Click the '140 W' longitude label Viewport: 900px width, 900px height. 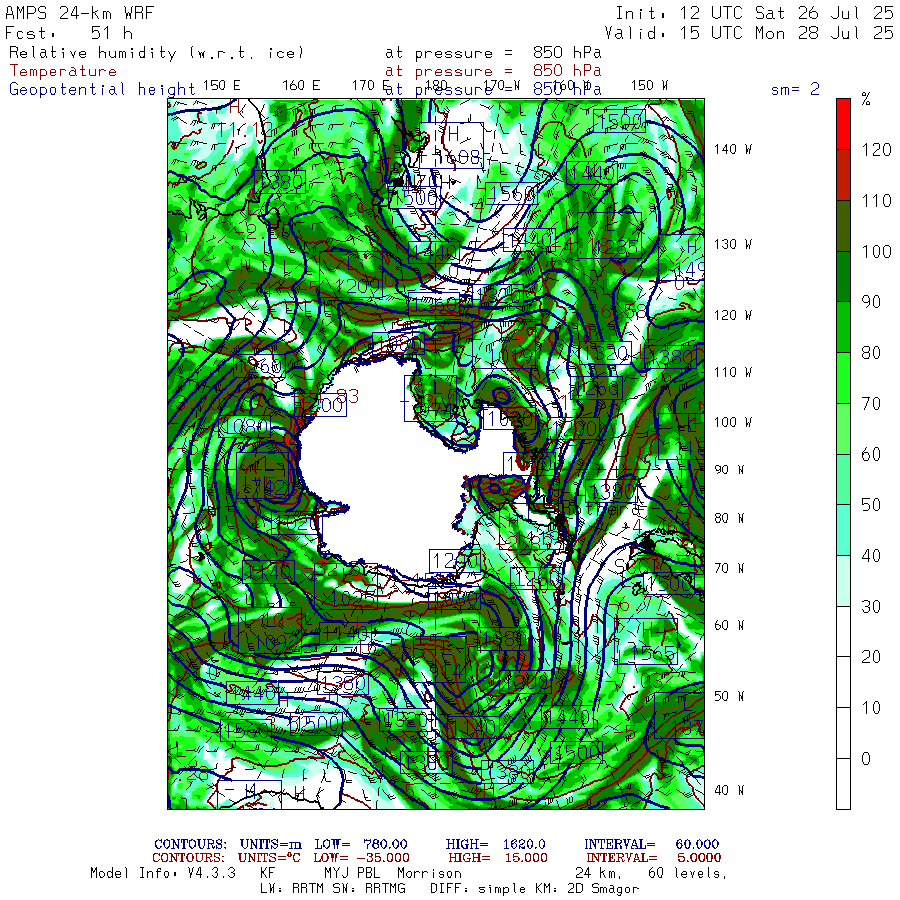pos(733,149)
